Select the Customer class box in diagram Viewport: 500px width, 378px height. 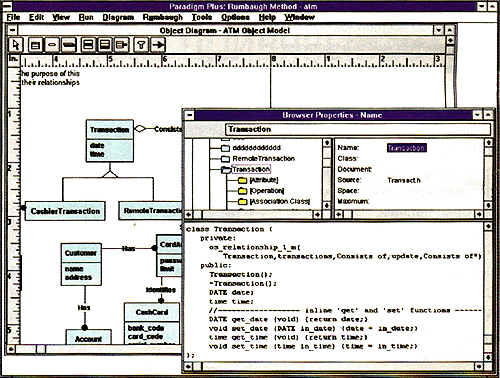[81, 264]
